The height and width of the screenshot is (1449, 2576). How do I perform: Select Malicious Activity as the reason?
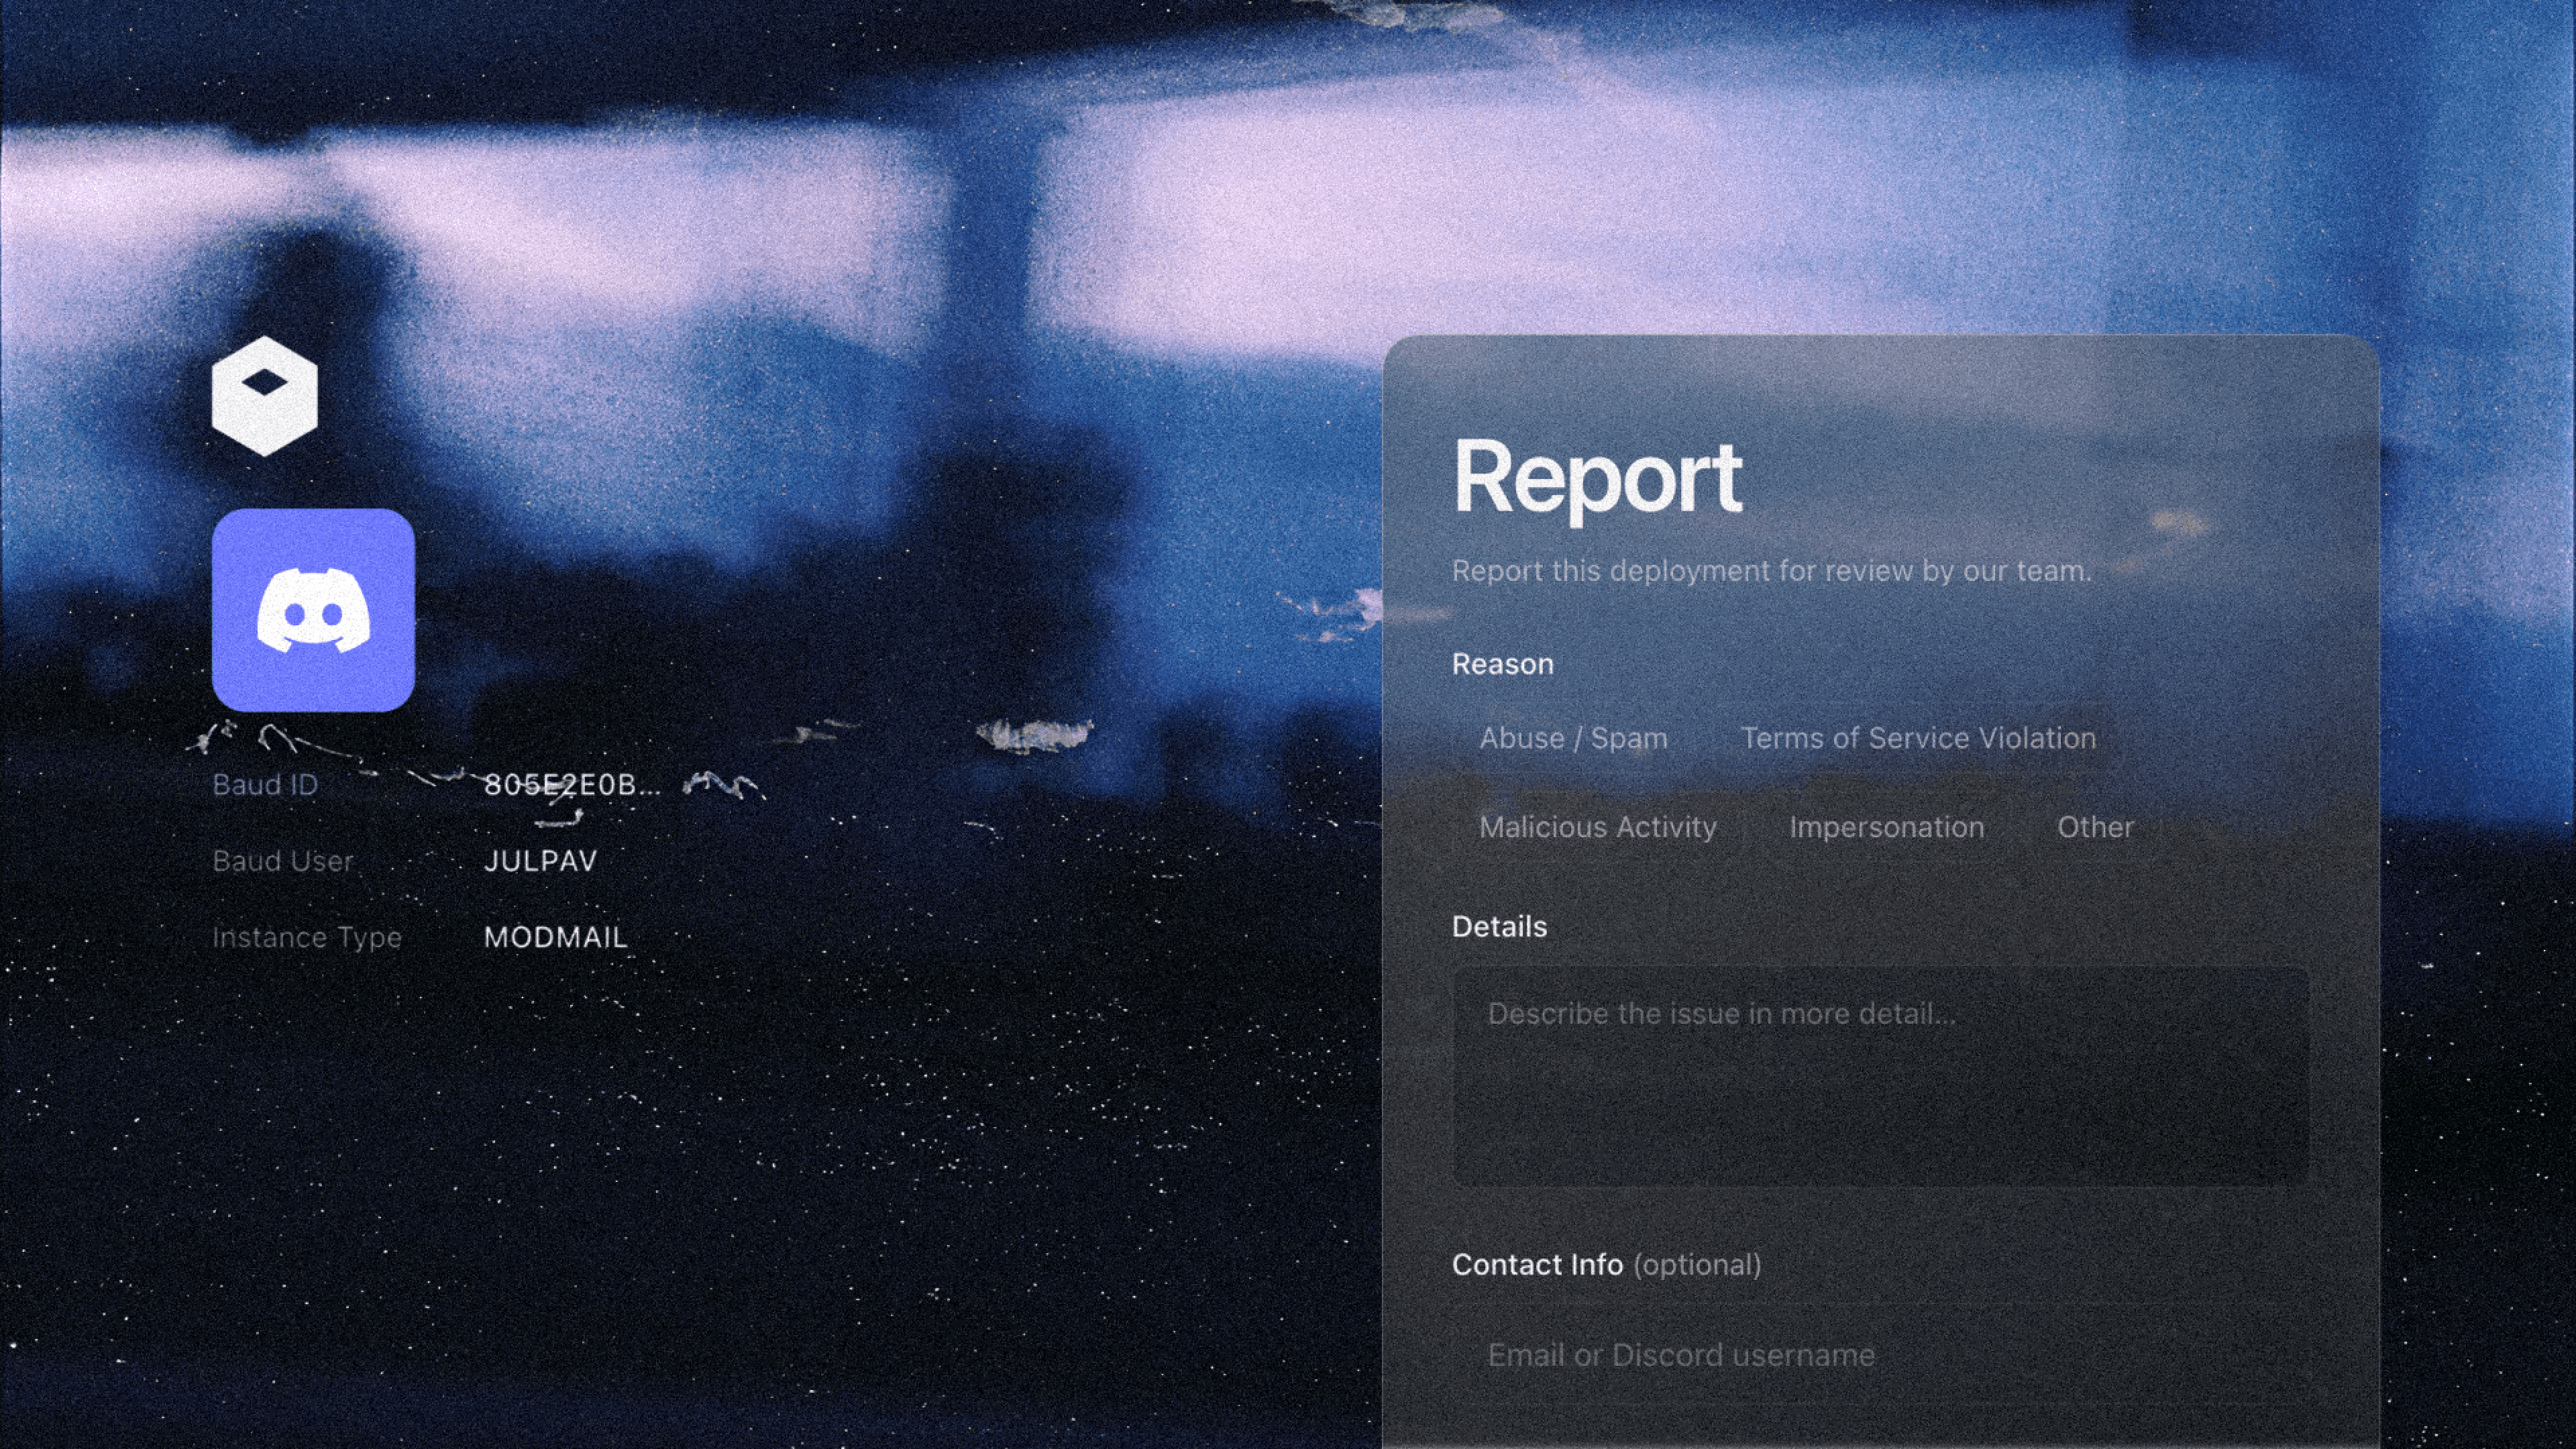[x=1597, y=827]
